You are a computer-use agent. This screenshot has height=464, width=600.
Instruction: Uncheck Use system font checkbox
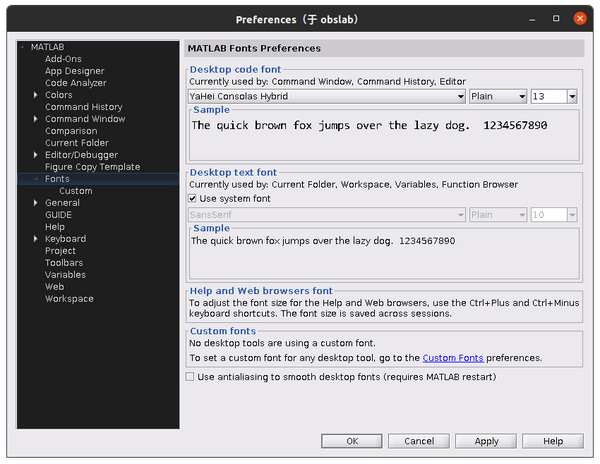192,199
